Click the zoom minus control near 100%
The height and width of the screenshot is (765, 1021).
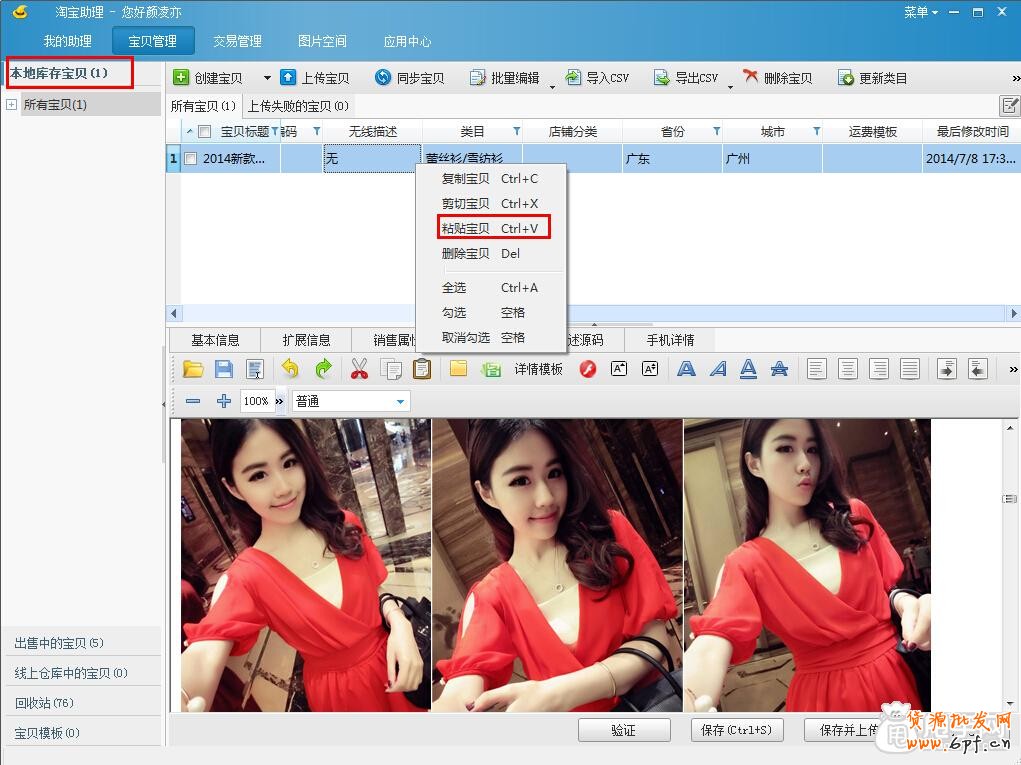click(193, 401)
